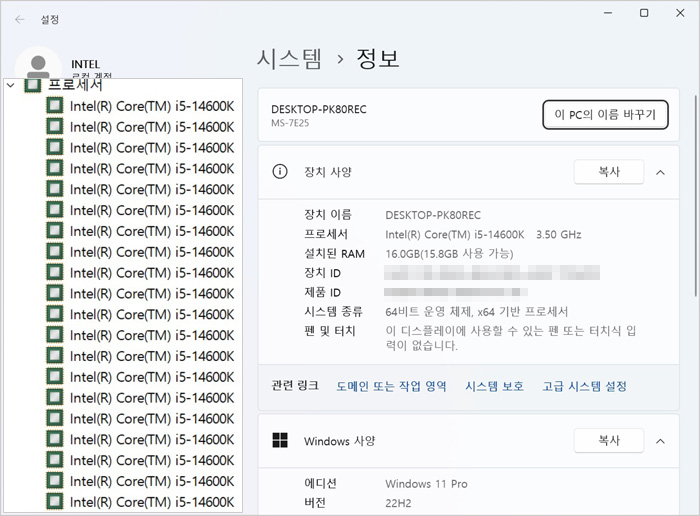The height and width of the screenshot is (516, 700).
Task: Click the 설정 window title text
Action: point(50,20)
